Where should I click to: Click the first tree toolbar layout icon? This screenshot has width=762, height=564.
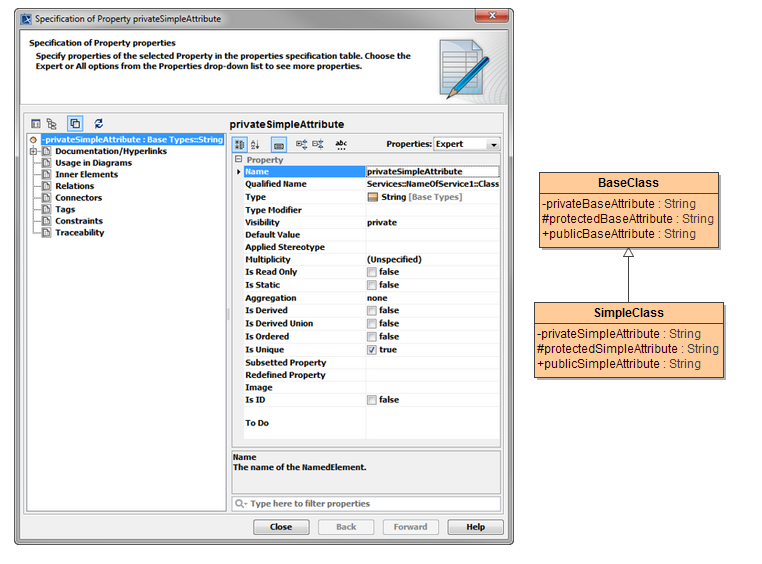point(36,123)
